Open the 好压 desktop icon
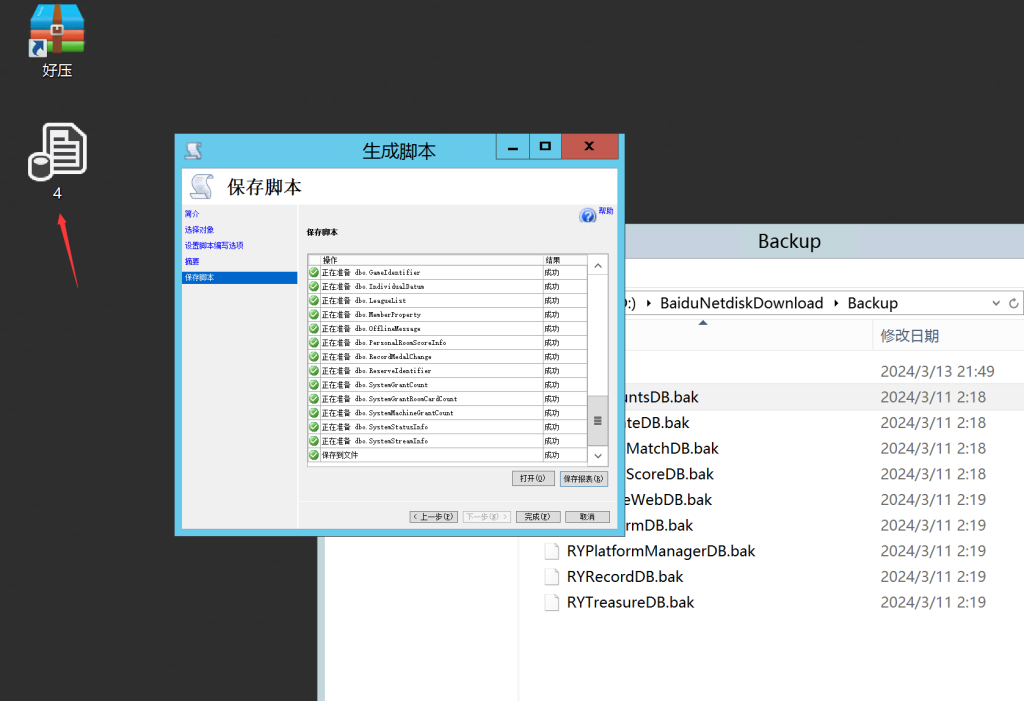This screenshot has height=701, width=1024. 55,30
